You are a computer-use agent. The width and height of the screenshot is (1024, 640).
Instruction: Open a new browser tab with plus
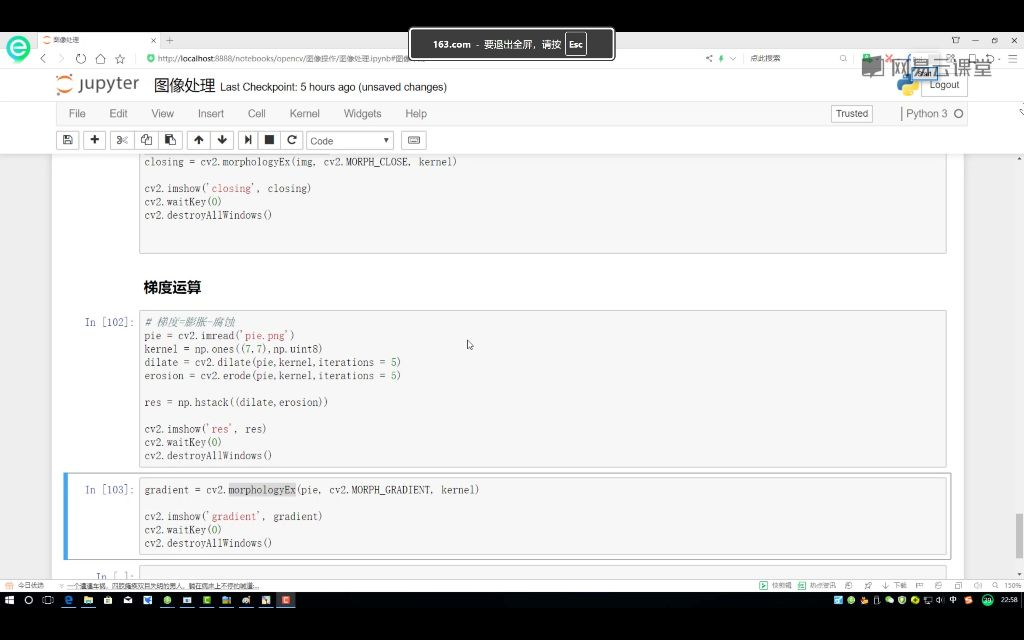(170, 40)
